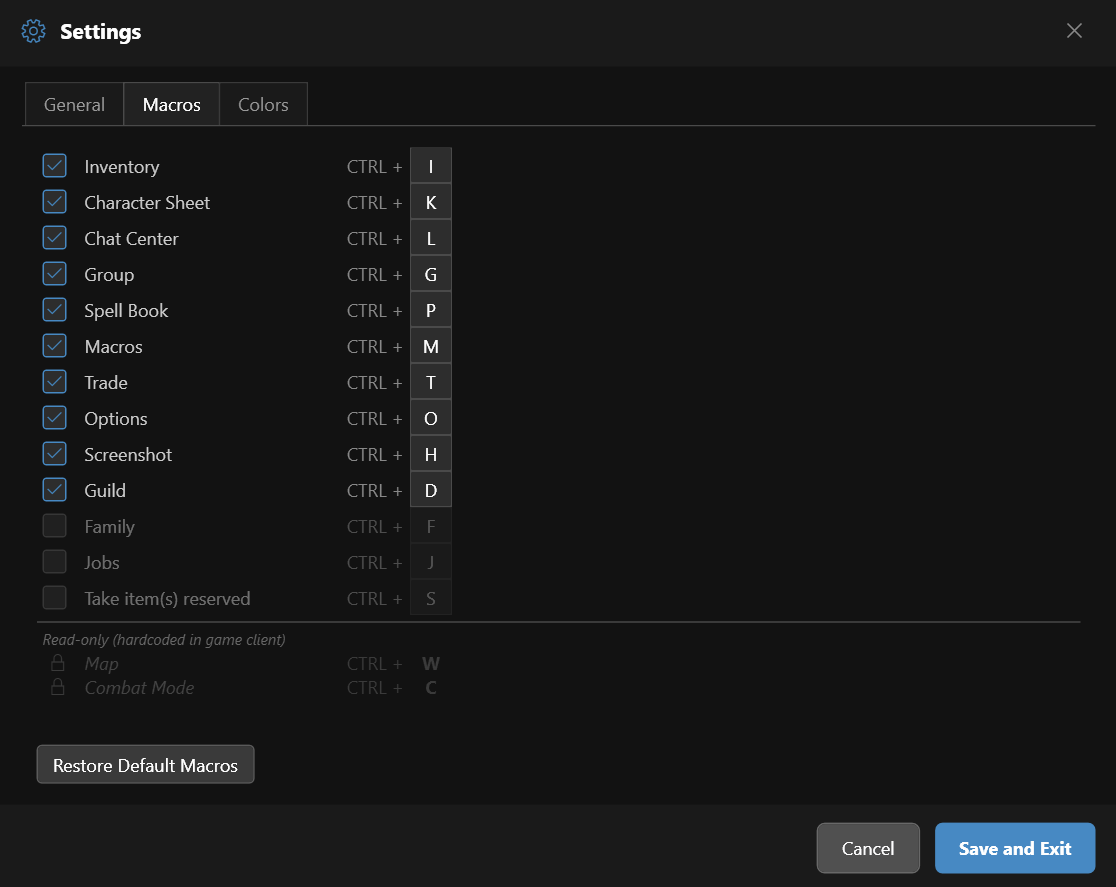Viewport: 1116px width, 887px height.
Task: Click Restore Default Macros button
Action: tap(146, 765)
